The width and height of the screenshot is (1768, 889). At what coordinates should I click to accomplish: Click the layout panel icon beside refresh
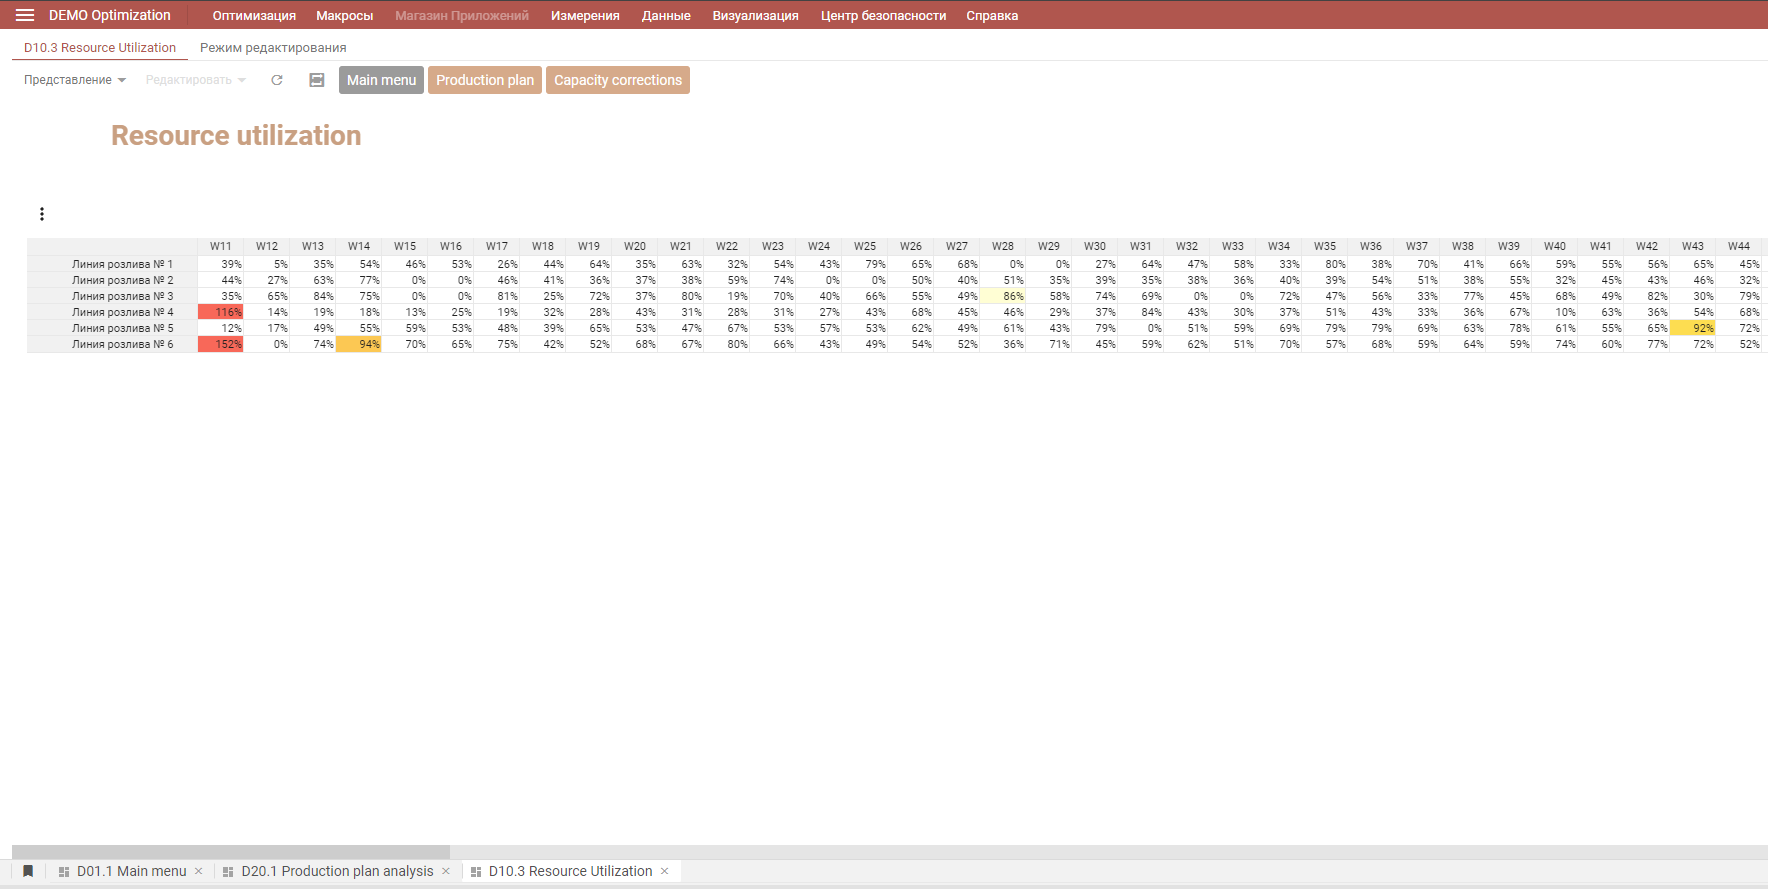click(x=317, y=80)
